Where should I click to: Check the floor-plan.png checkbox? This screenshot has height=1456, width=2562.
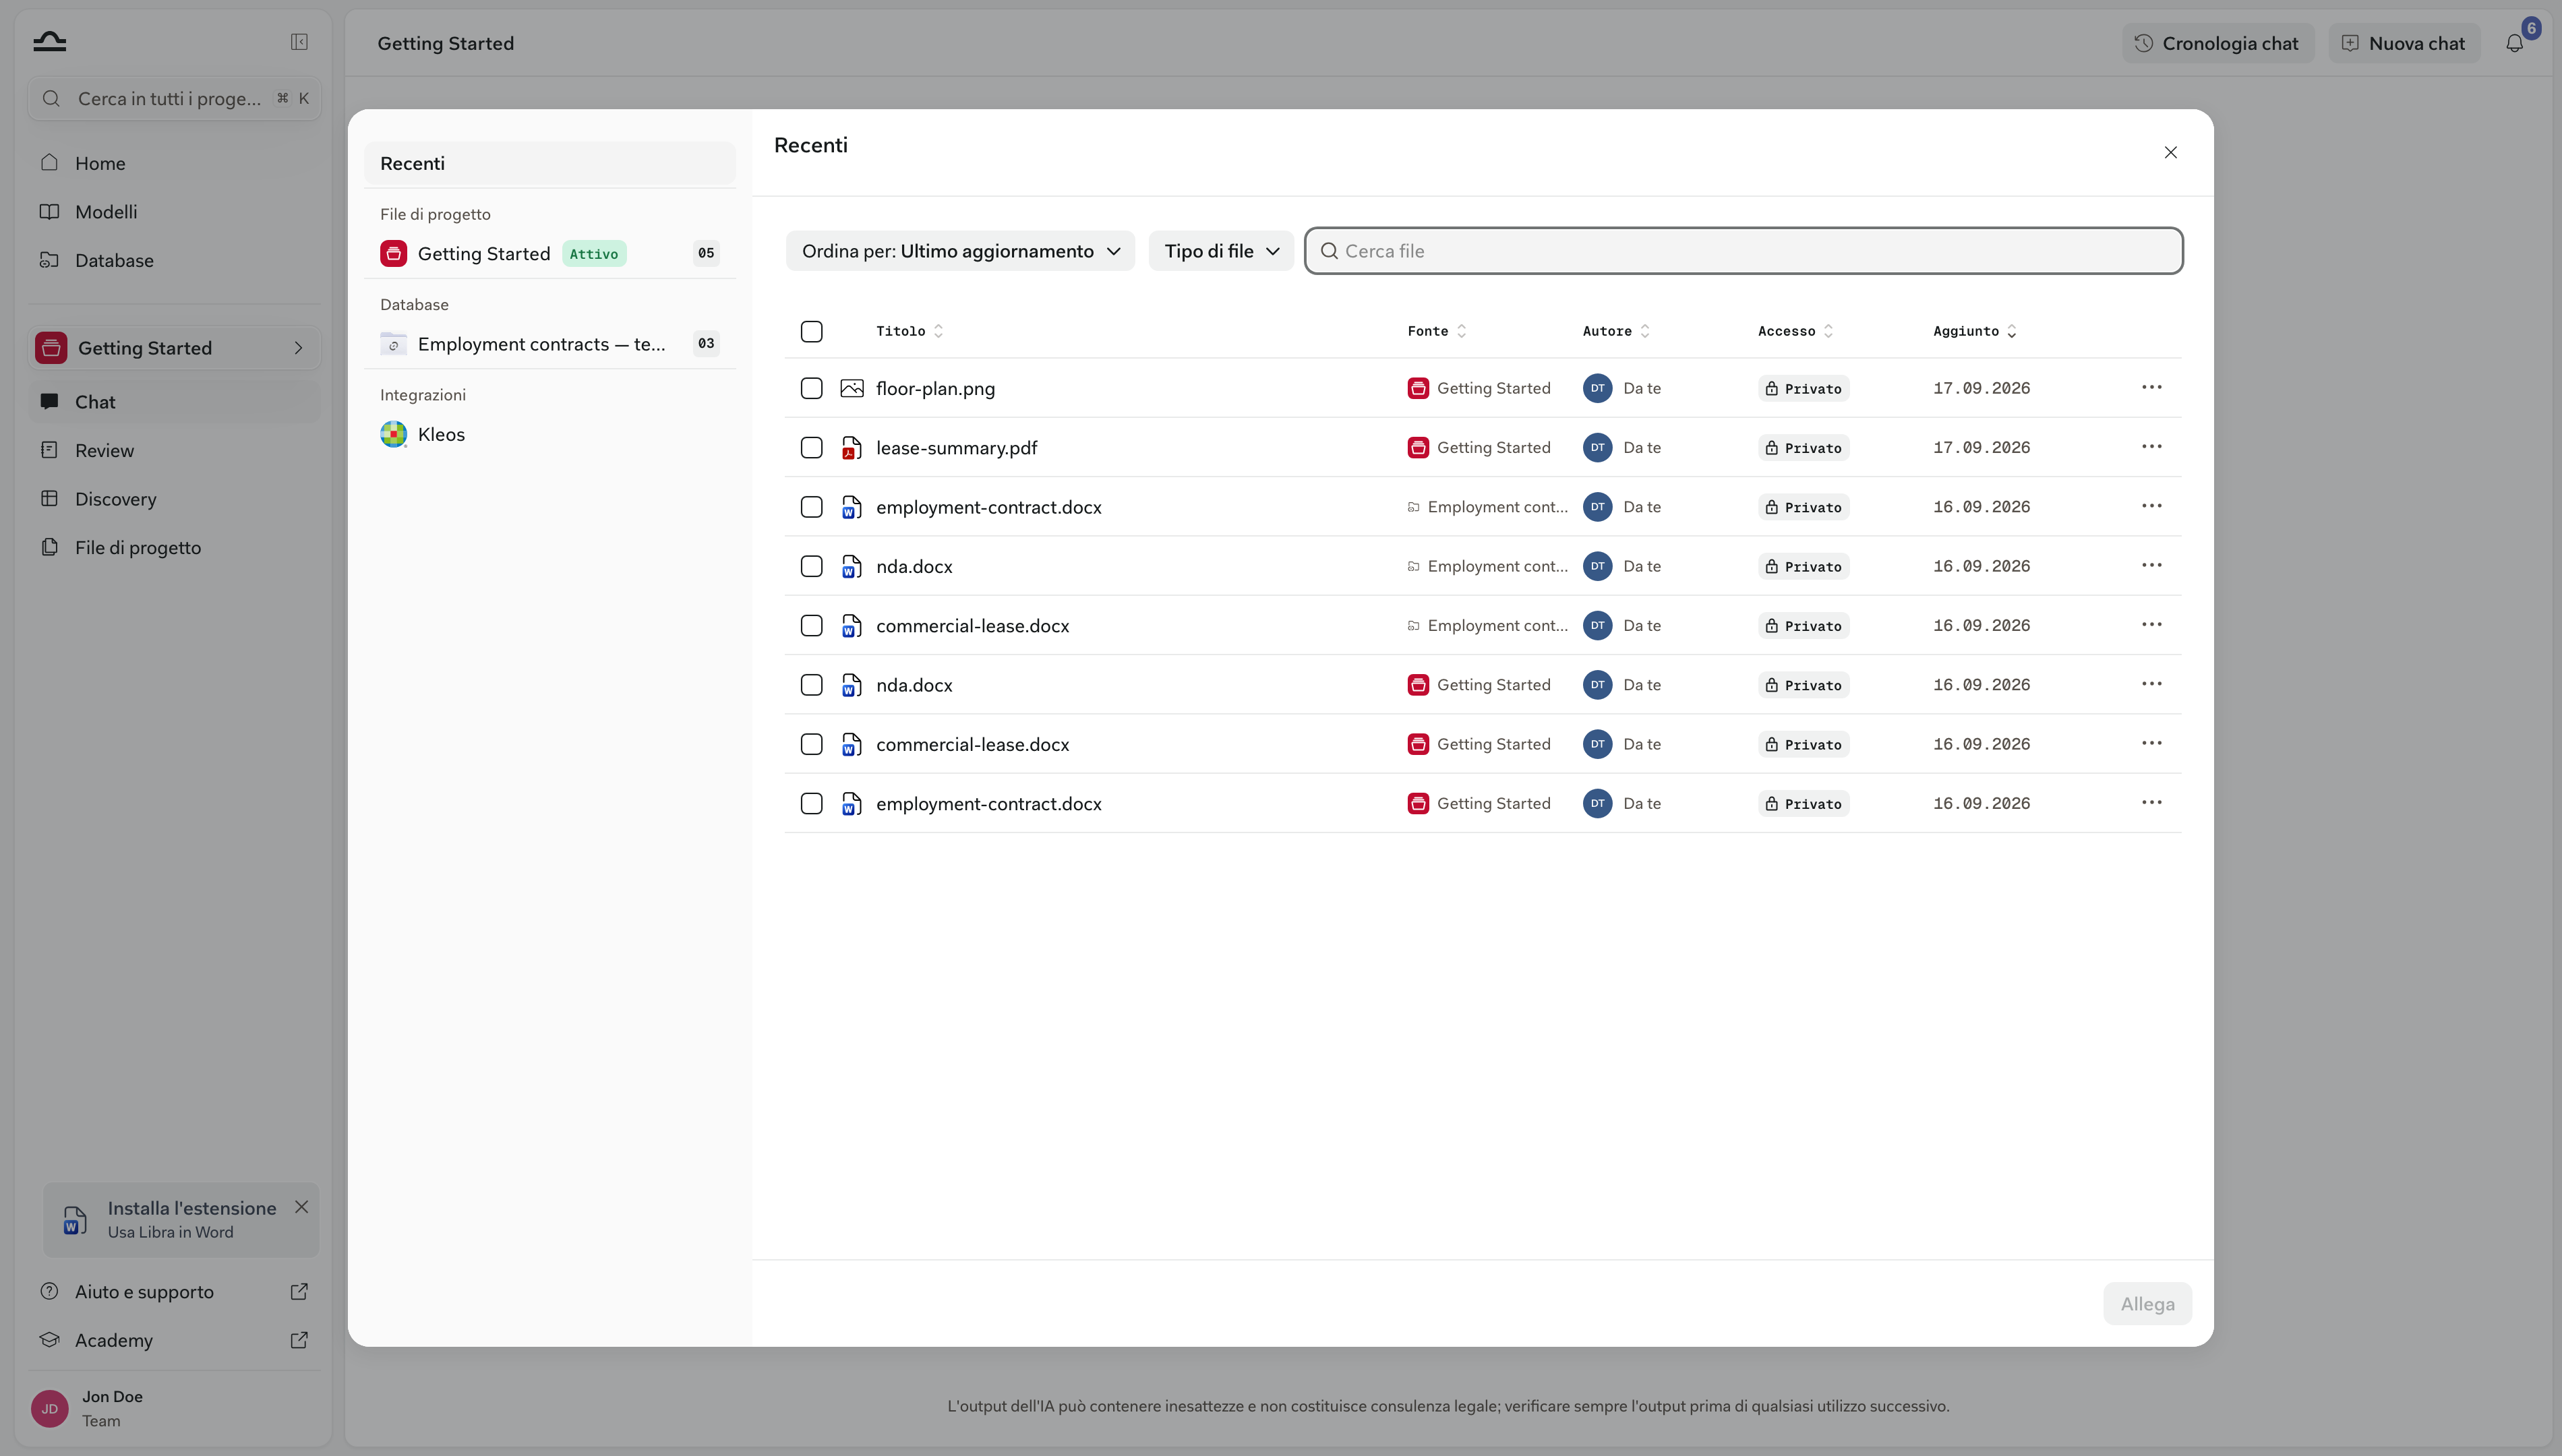(x=812, y=388)
